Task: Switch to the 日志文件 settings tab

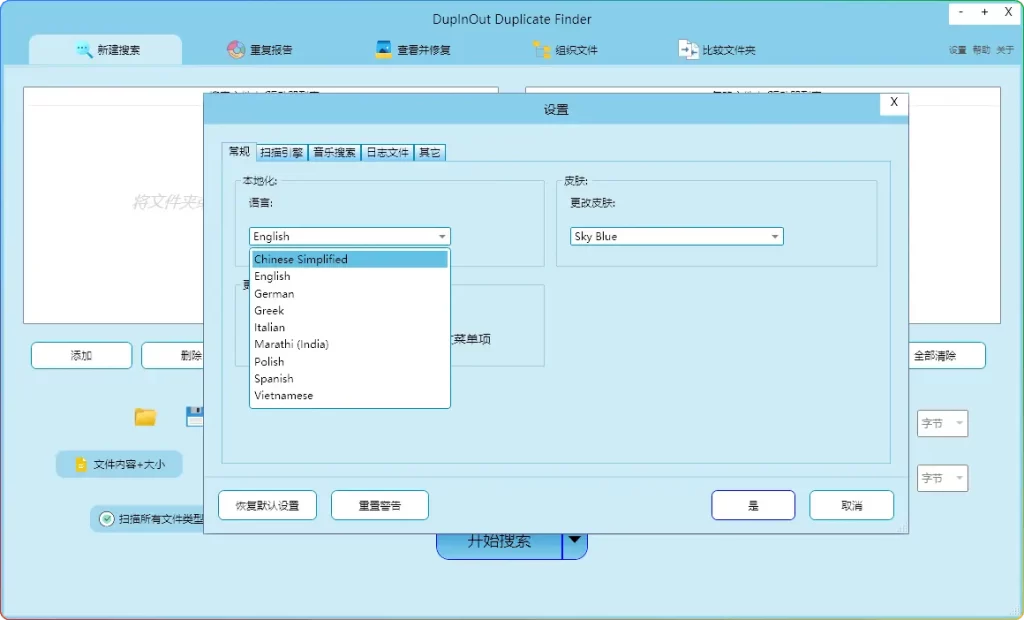Action: (x=387, y=153)
